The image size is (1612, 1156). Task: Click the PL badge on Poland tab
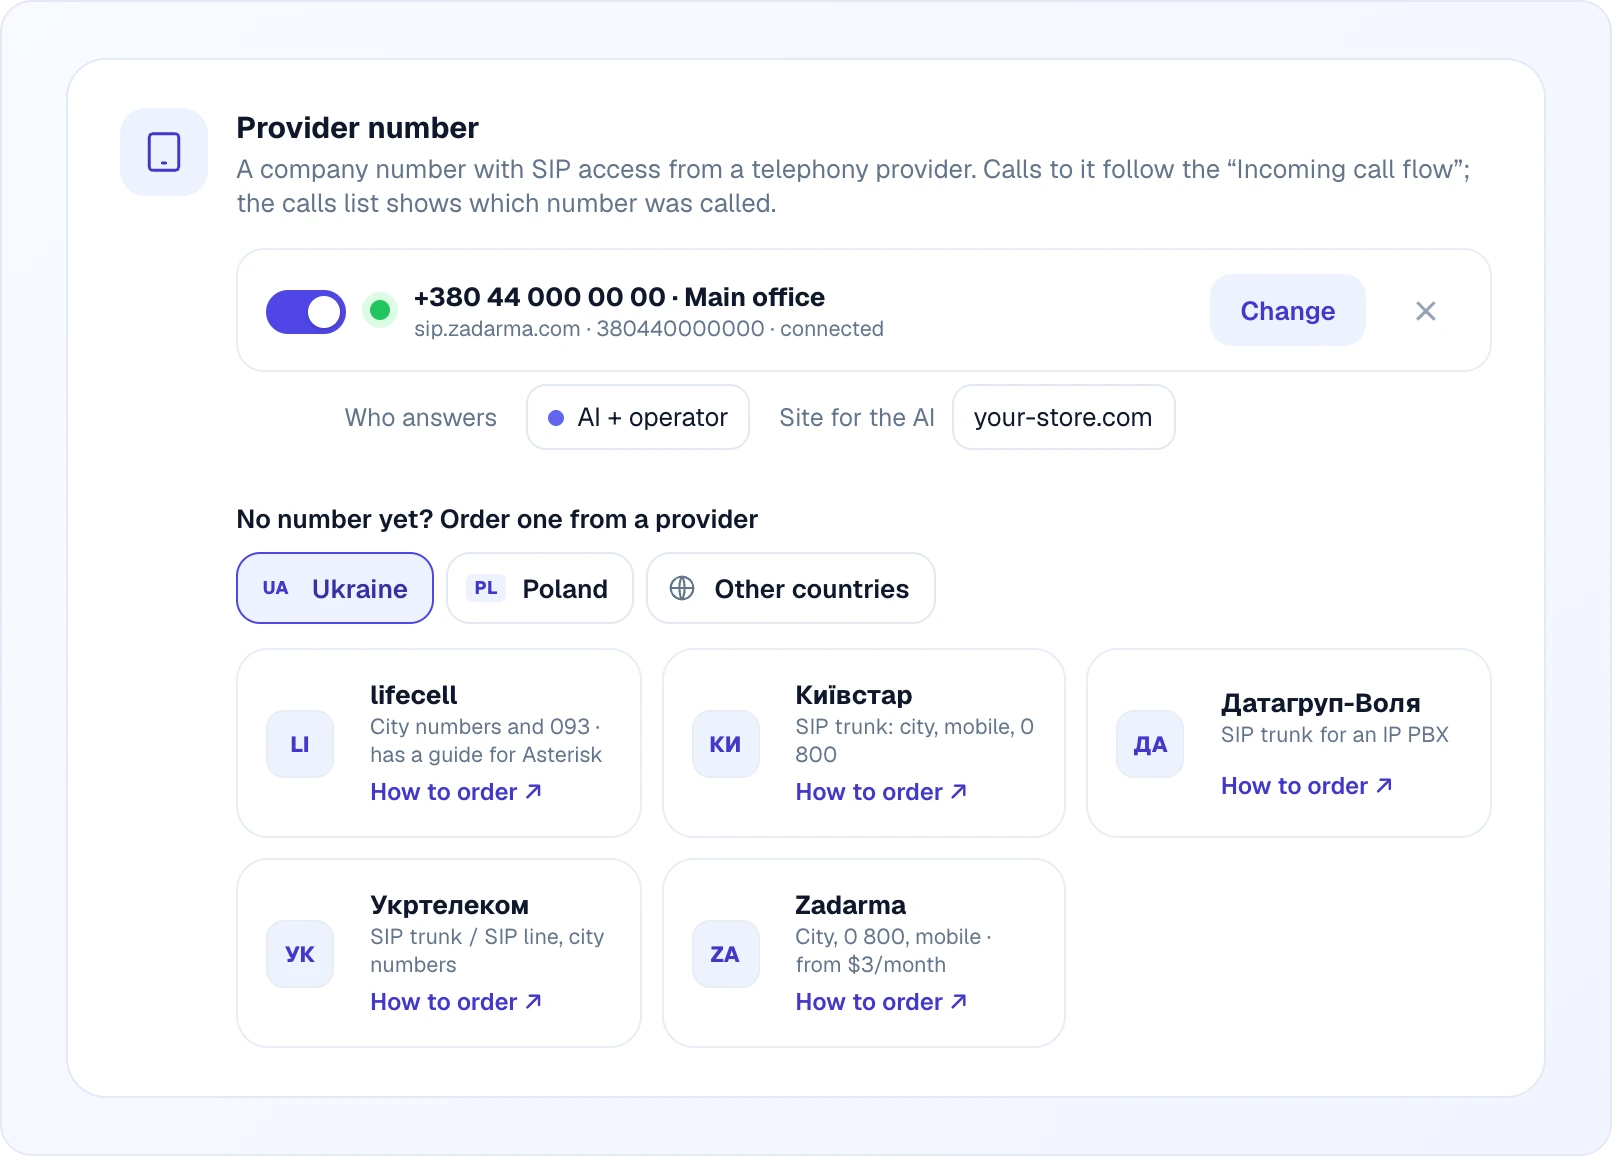pos(486,588)
